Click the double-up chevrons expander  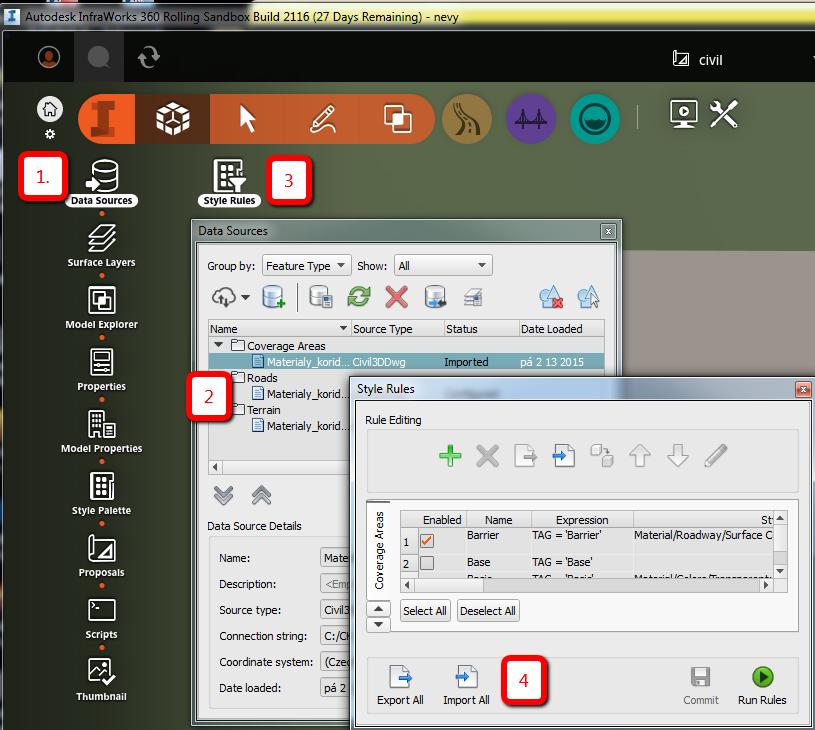tap(261, 496)
